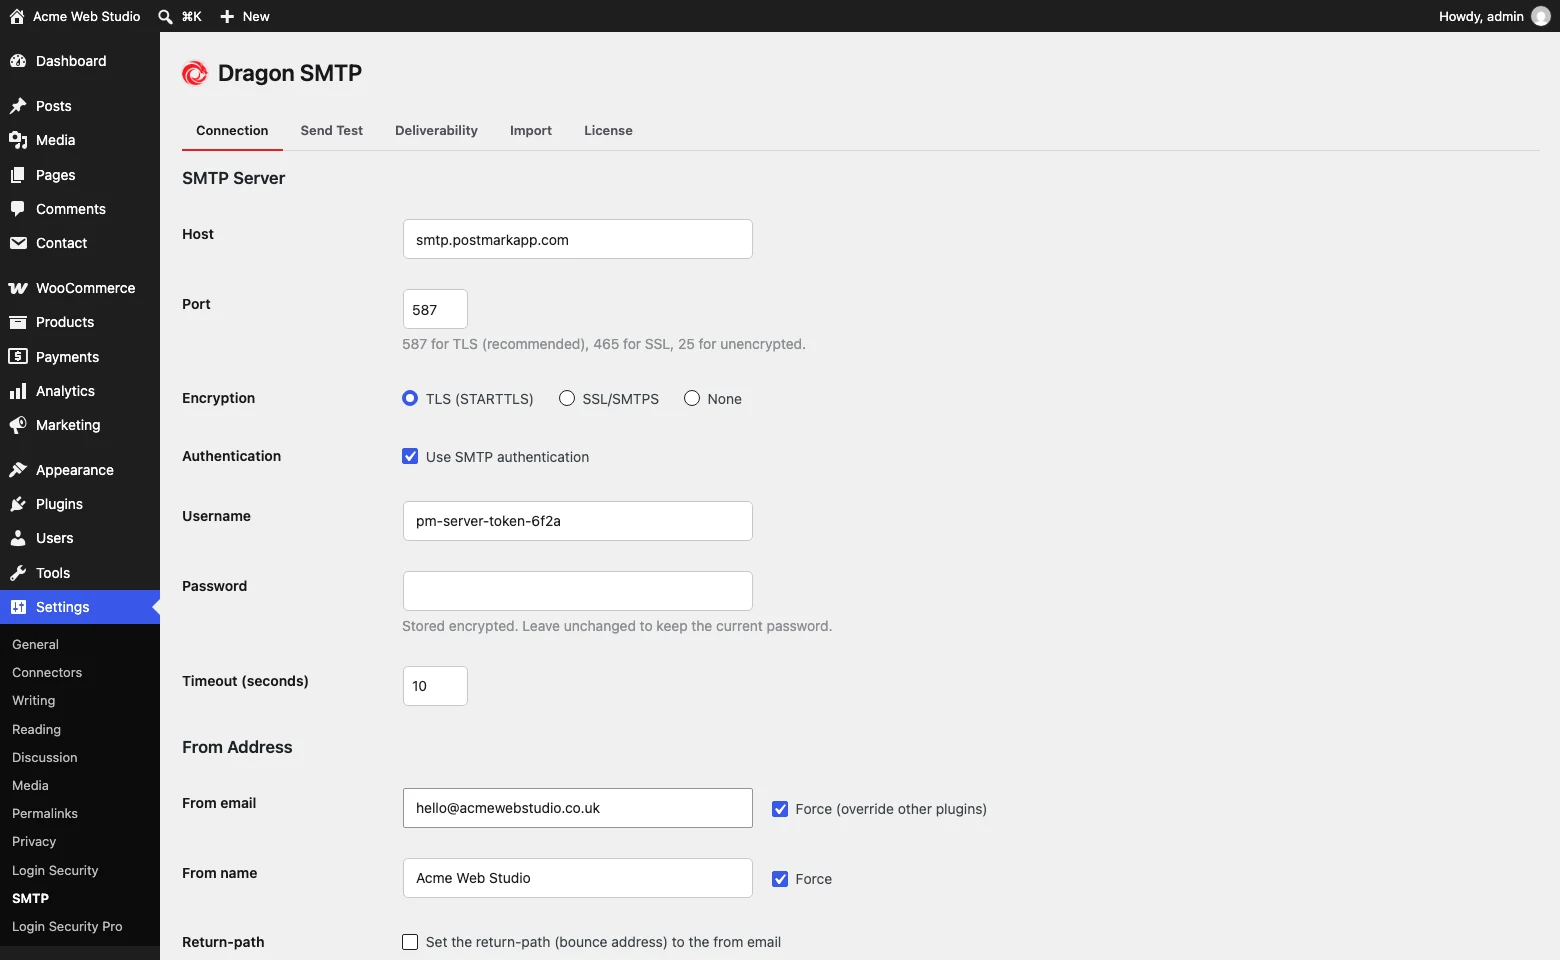
Task: Open the Import tab
Action: click(x=531, y=131)
